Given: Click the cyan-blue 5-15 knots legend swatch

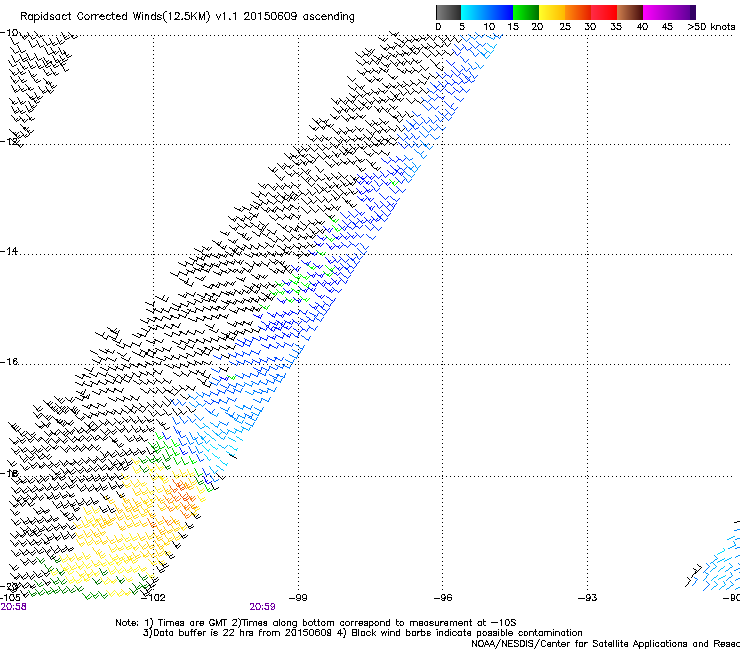Looking at the screenshot, I should [487, 12].
